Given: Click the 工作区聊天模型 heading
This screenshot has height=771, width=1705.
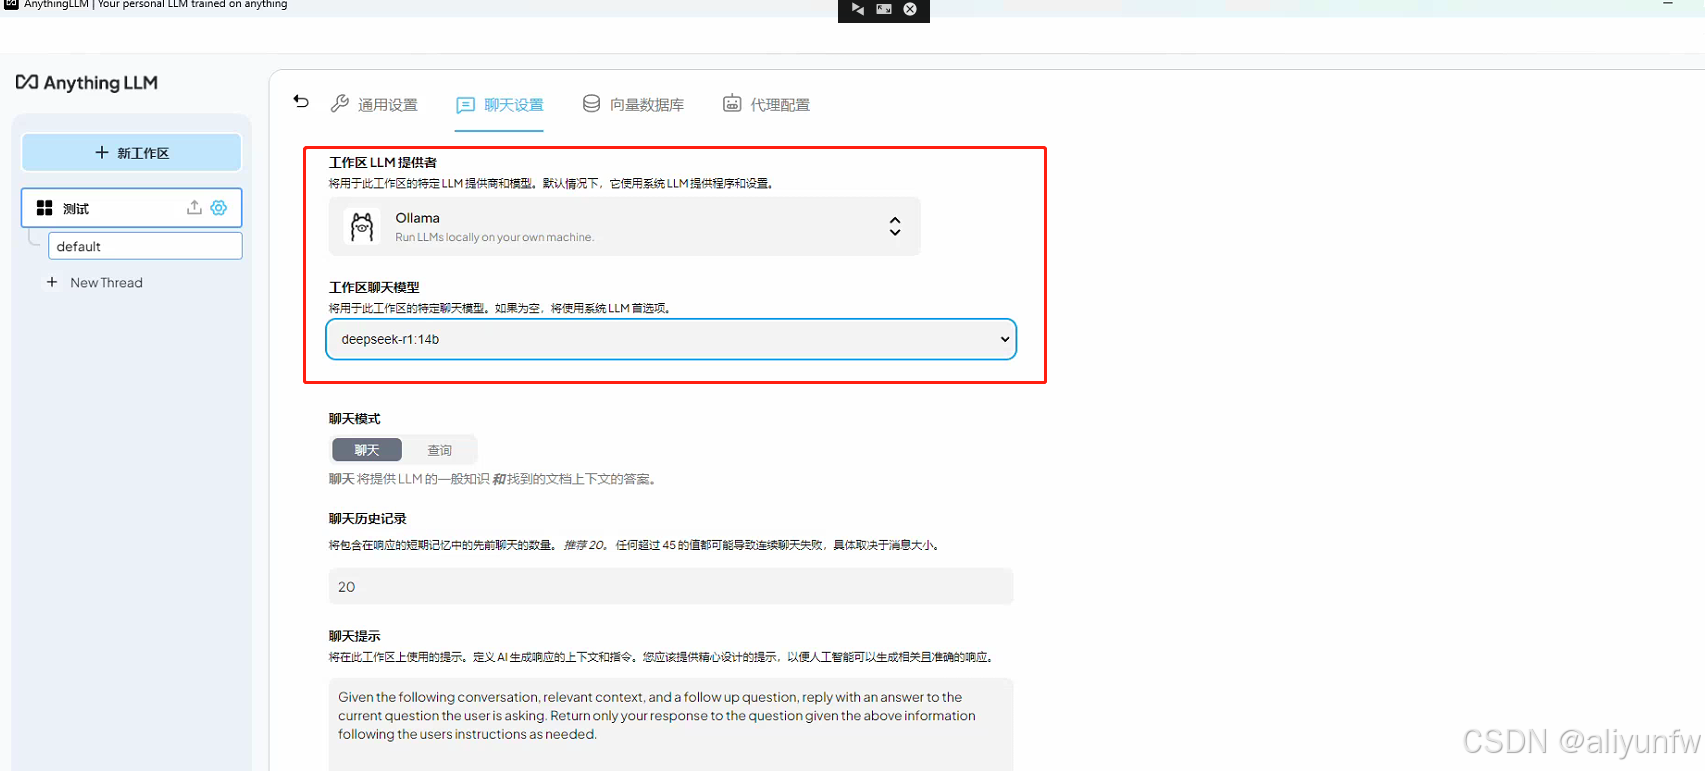Looking at the screenshot, I should [x=374, y=287].
